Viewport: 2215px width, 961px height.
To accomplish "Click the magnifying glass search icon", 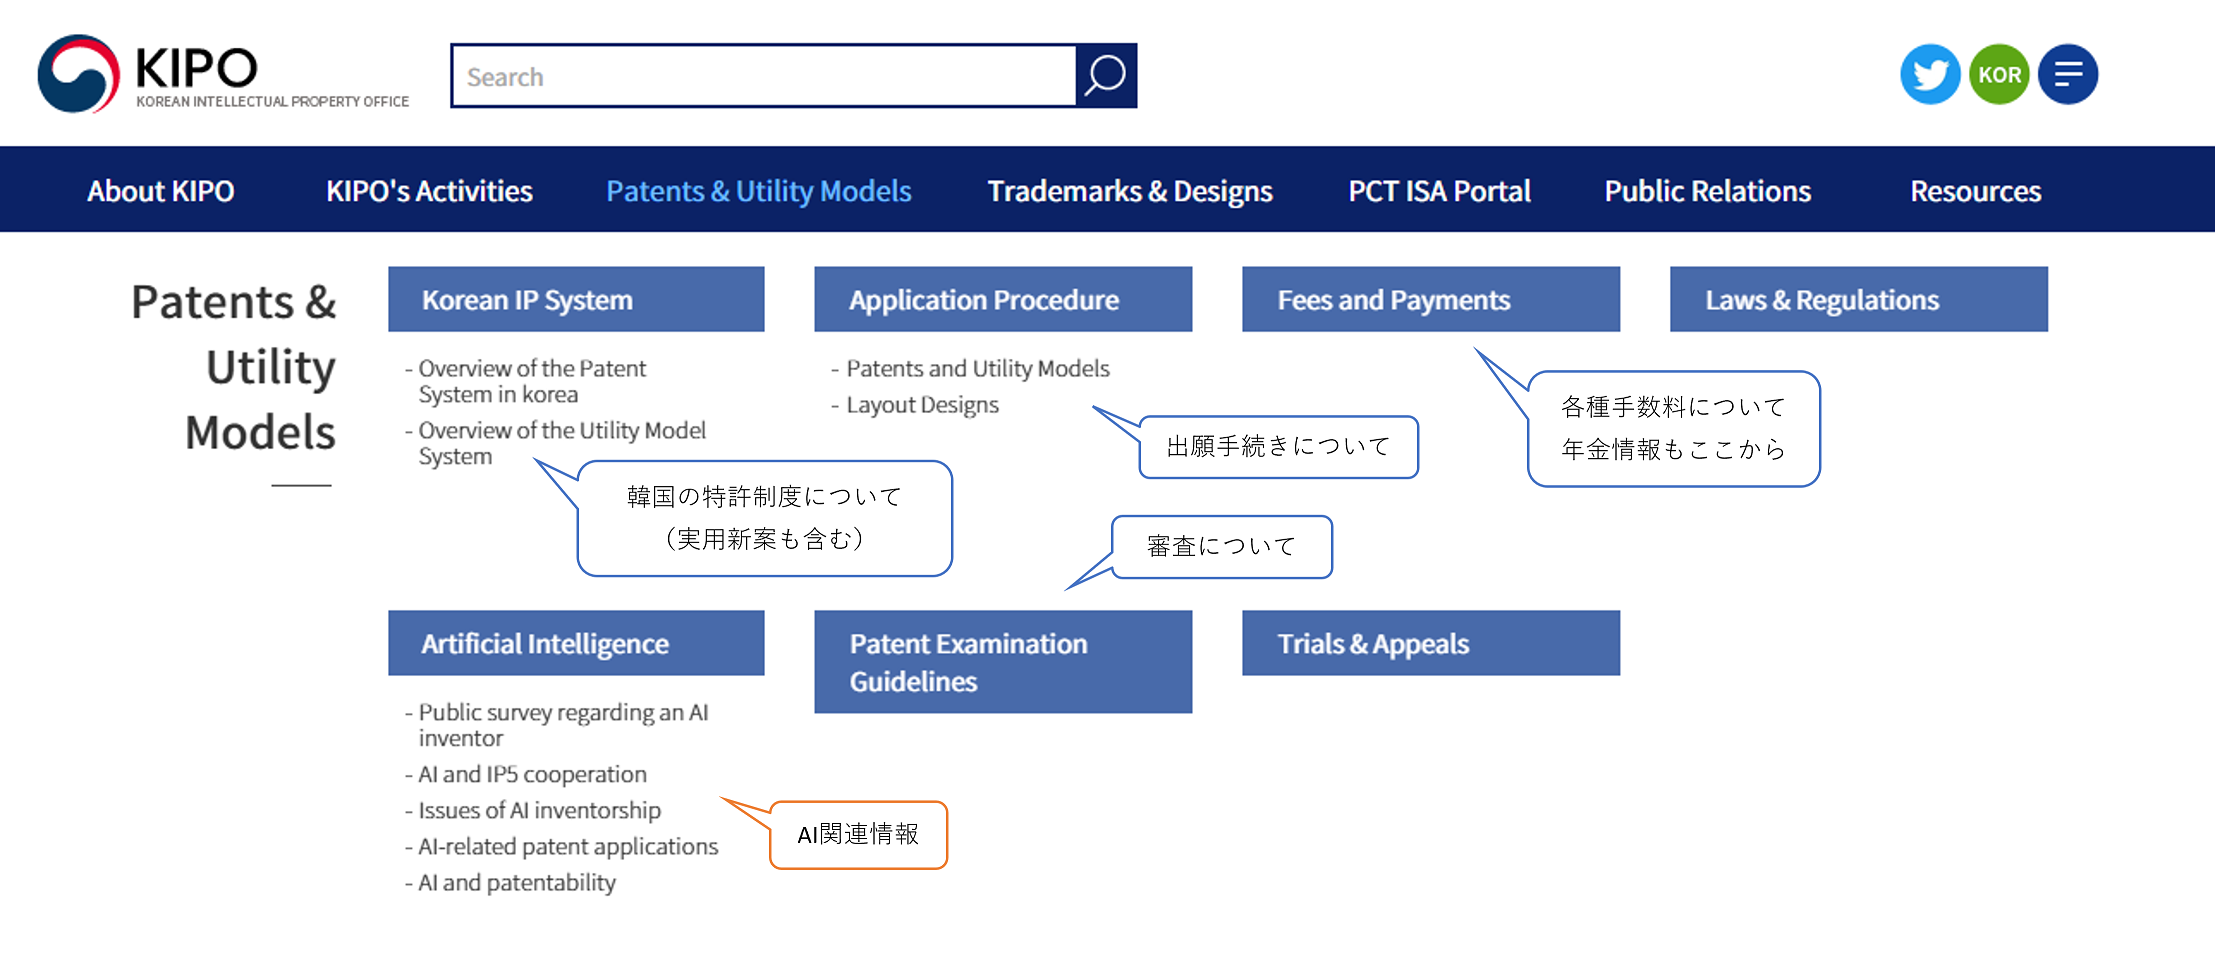I will tap(1106, 76).
